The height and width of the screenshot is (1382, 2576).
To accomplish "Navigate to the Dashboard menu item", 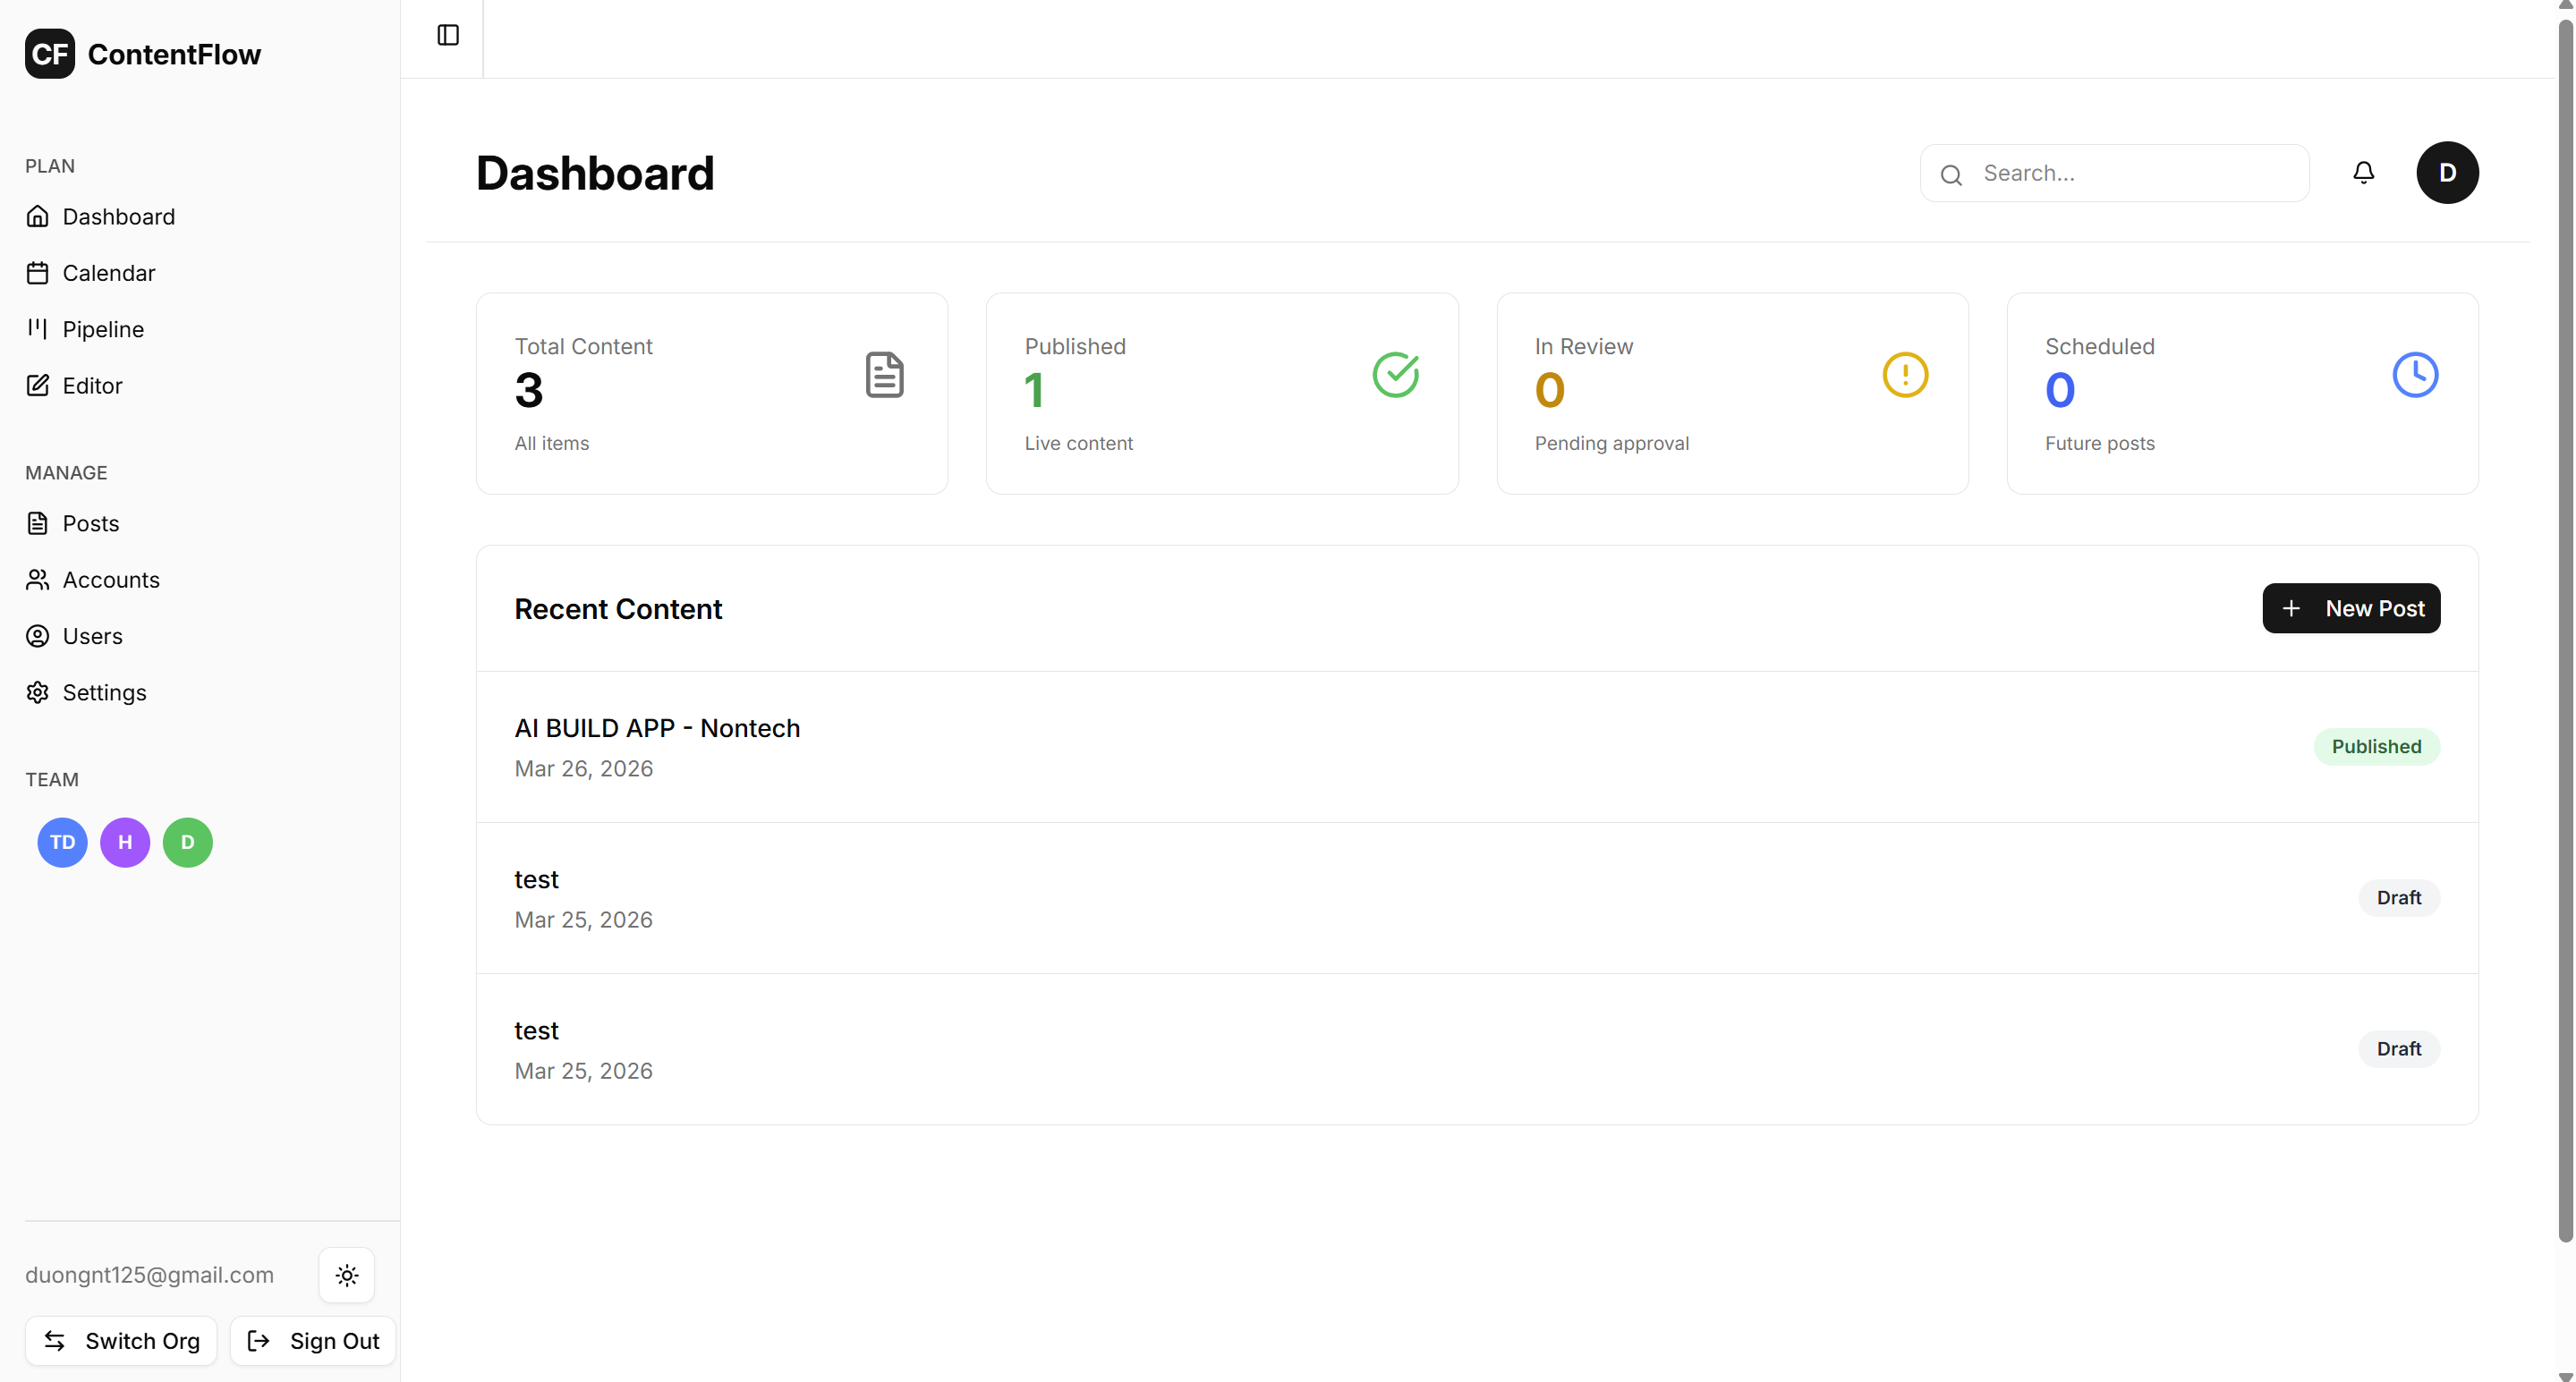I will 118,216.
